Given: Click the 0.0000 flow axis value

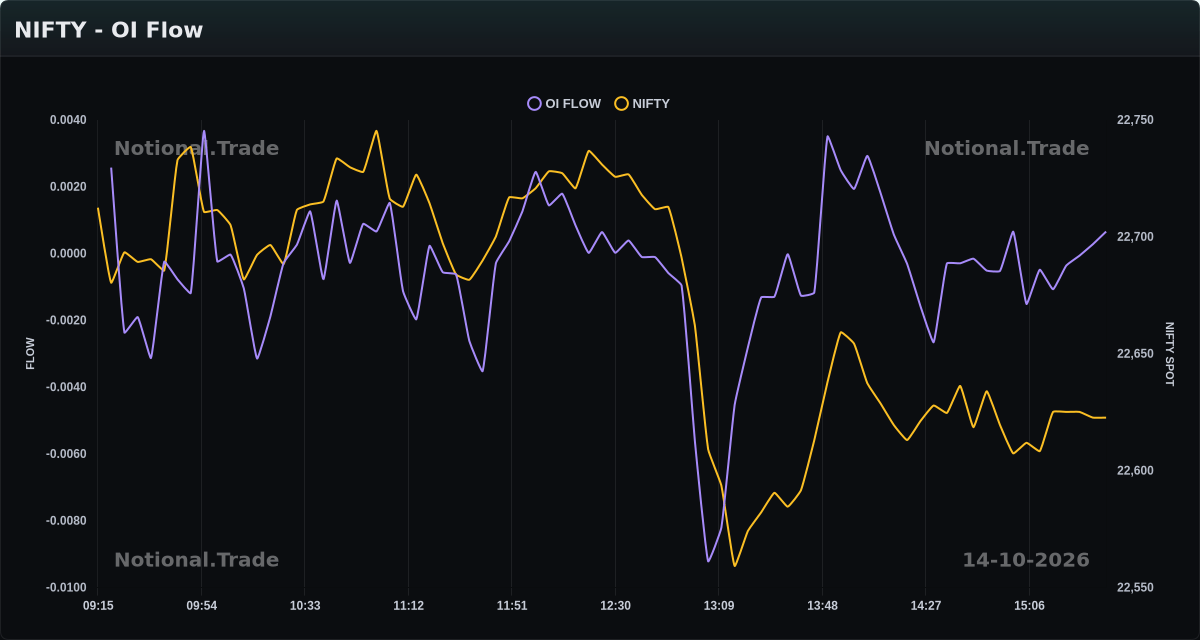Looking at the screenshot, I should [x=68, y=254].
